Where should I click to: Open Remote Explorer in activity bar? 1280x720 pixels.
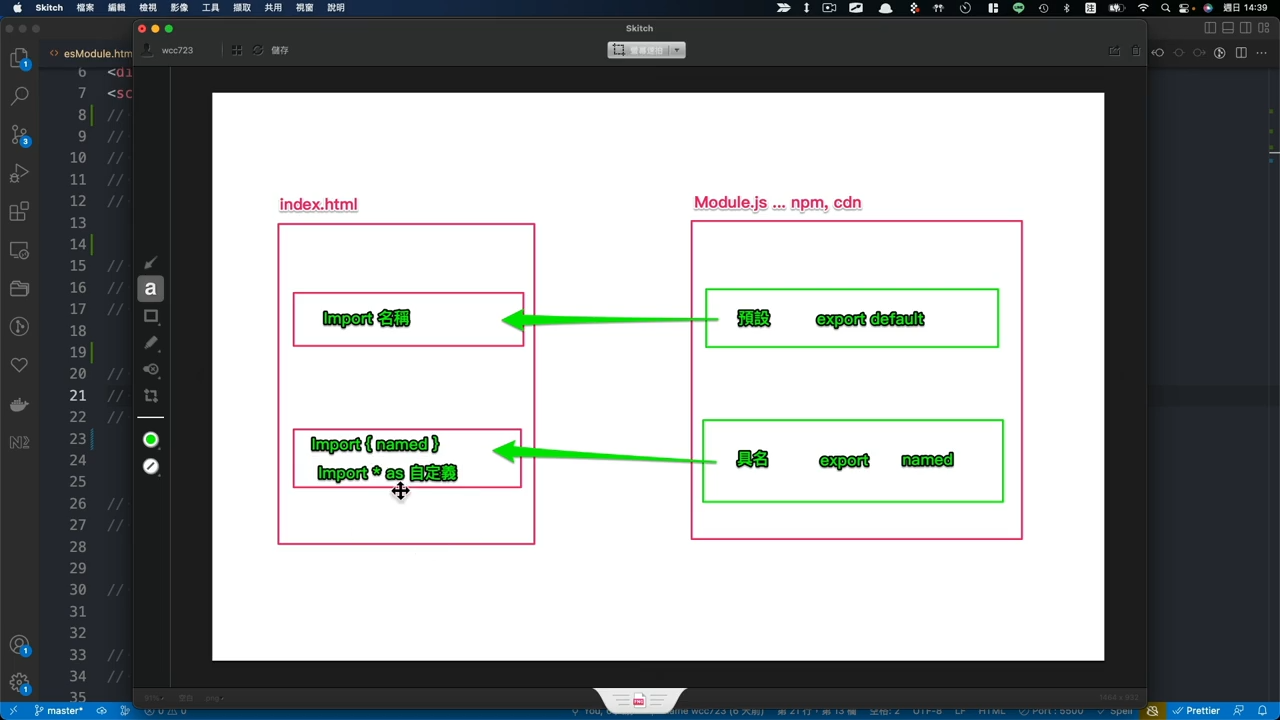pyautogui.click(x=19, y=250)
